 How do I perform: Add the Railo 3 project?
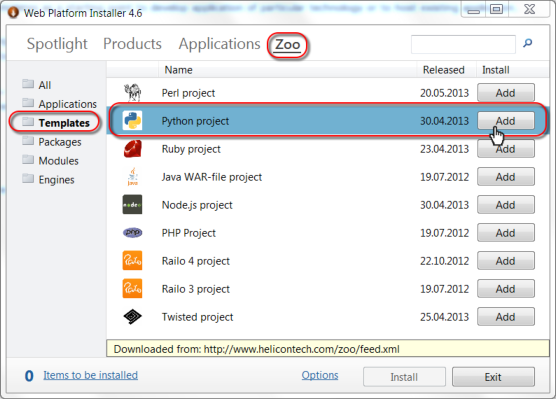tap(506, 289)
